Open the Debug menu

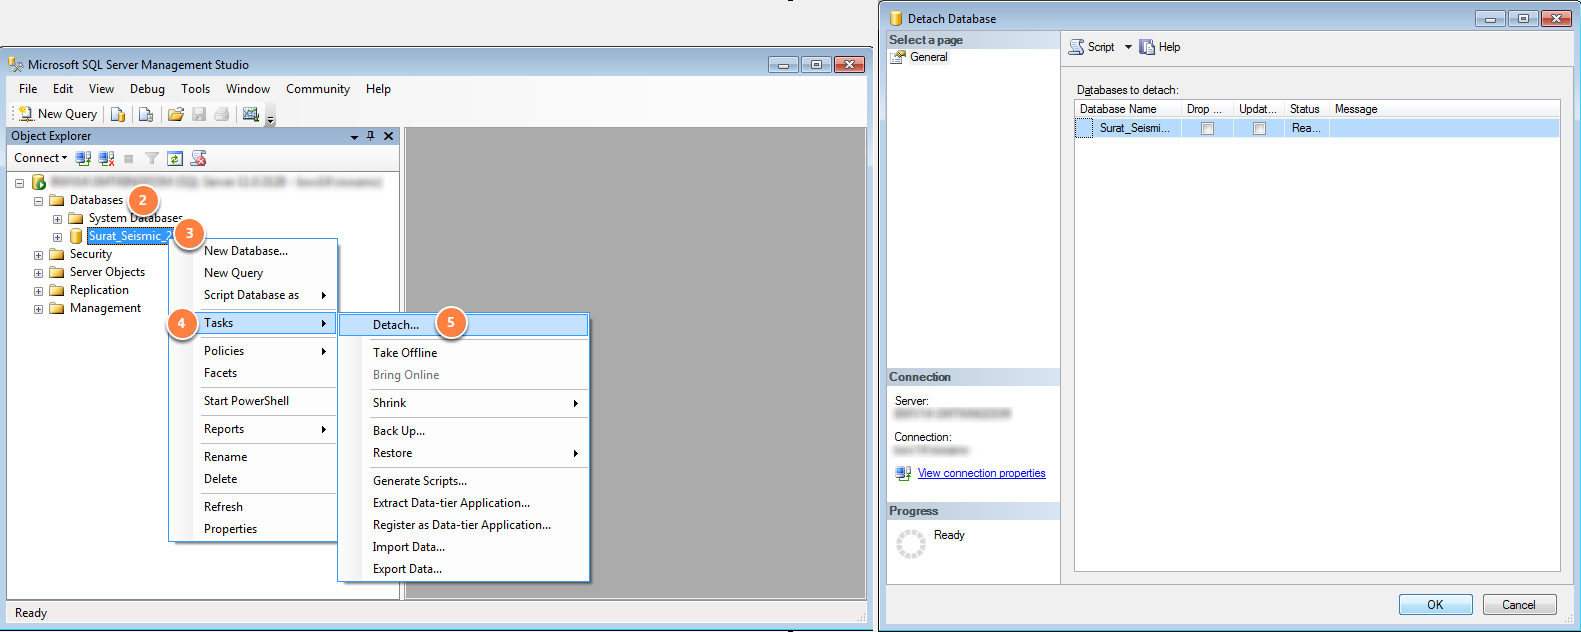147,89
